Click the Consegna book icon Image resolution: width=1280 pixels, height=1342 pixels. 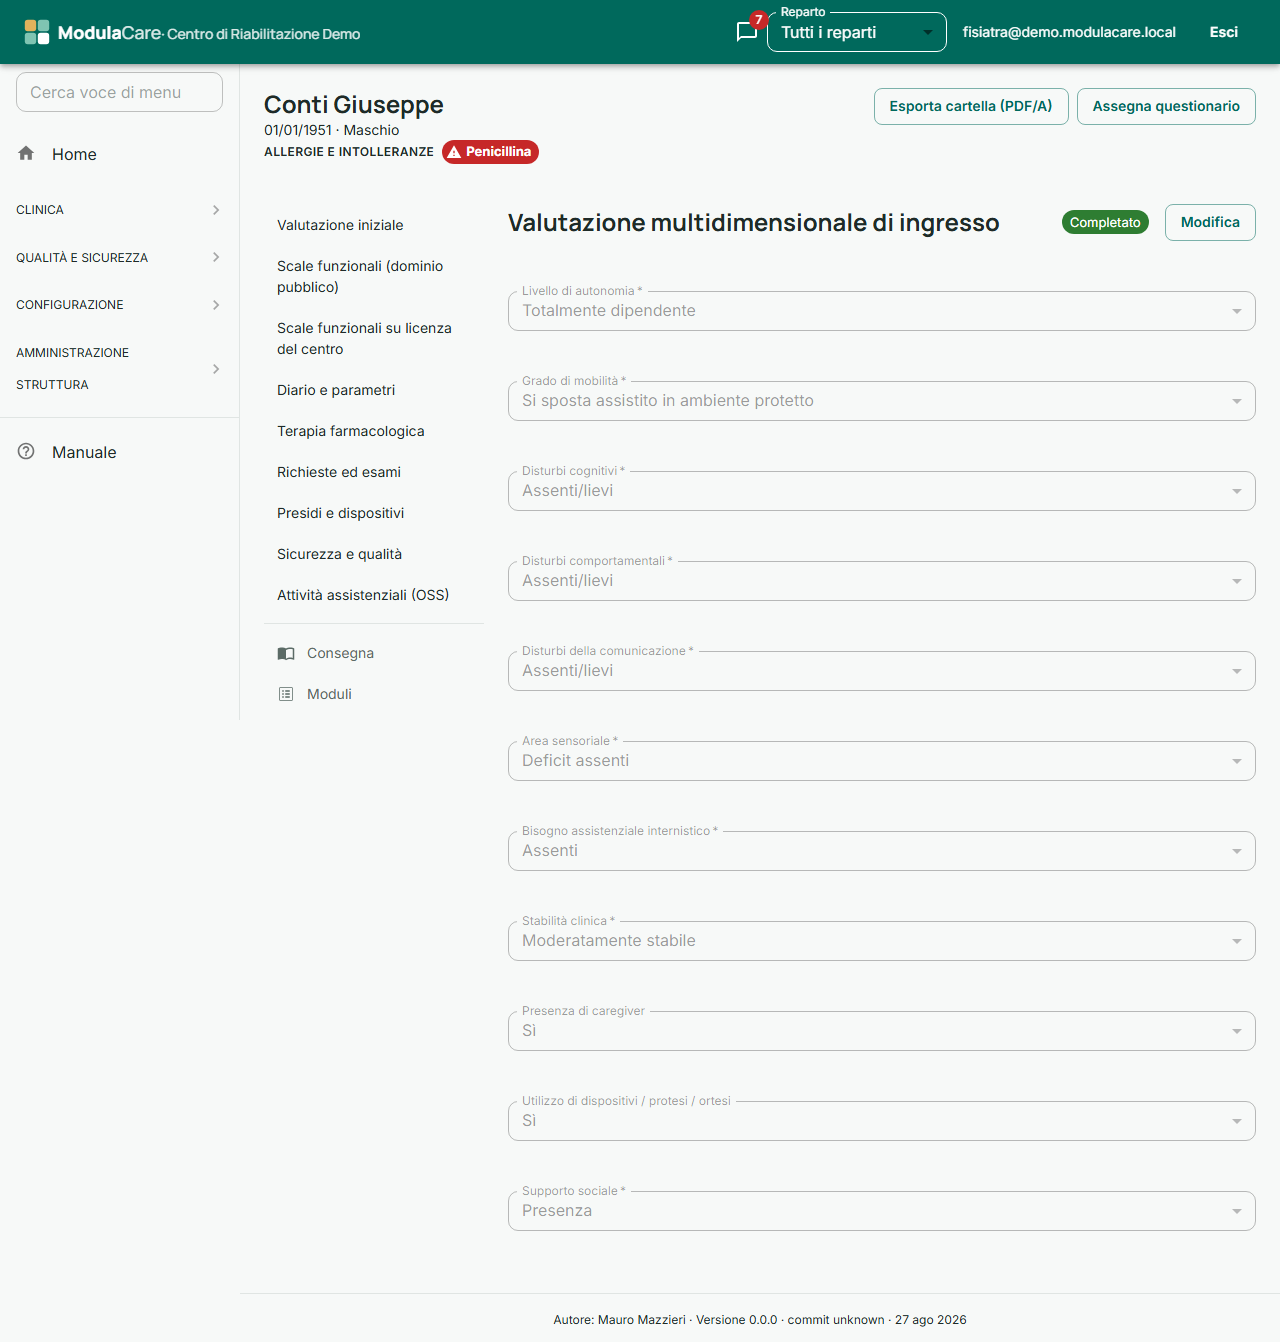coord(286,653)
